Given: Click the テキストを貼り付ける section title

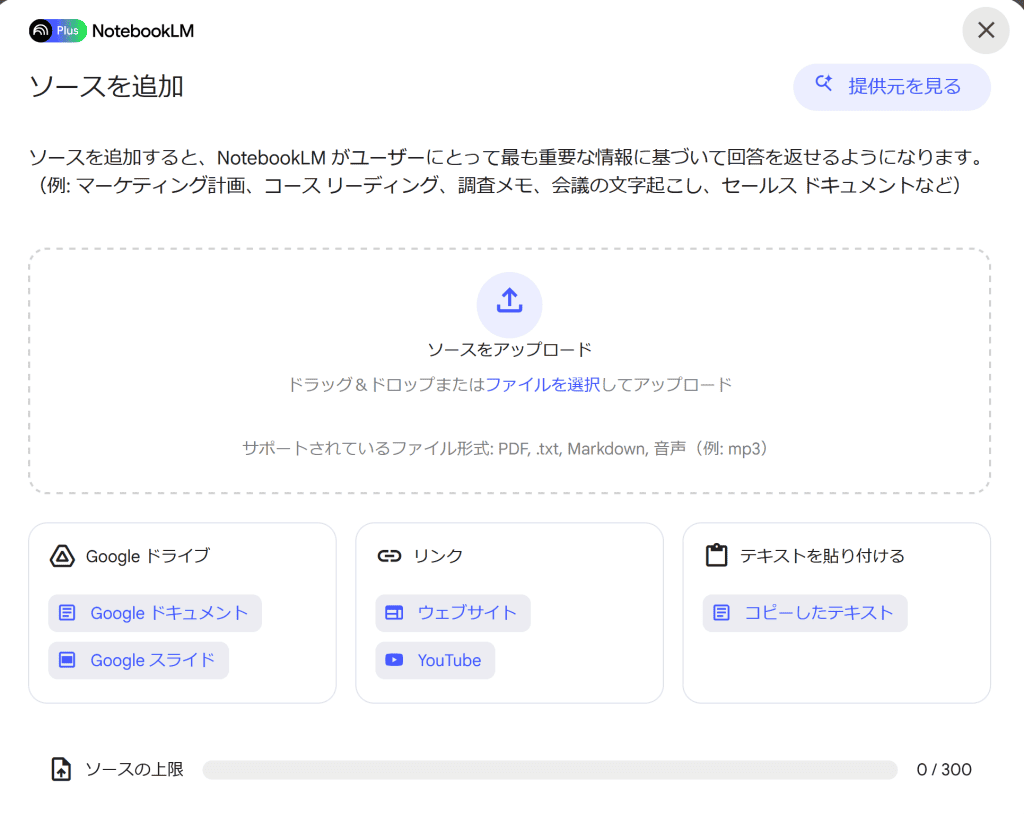Looking at the screenshot, I should tap(822, 556).
